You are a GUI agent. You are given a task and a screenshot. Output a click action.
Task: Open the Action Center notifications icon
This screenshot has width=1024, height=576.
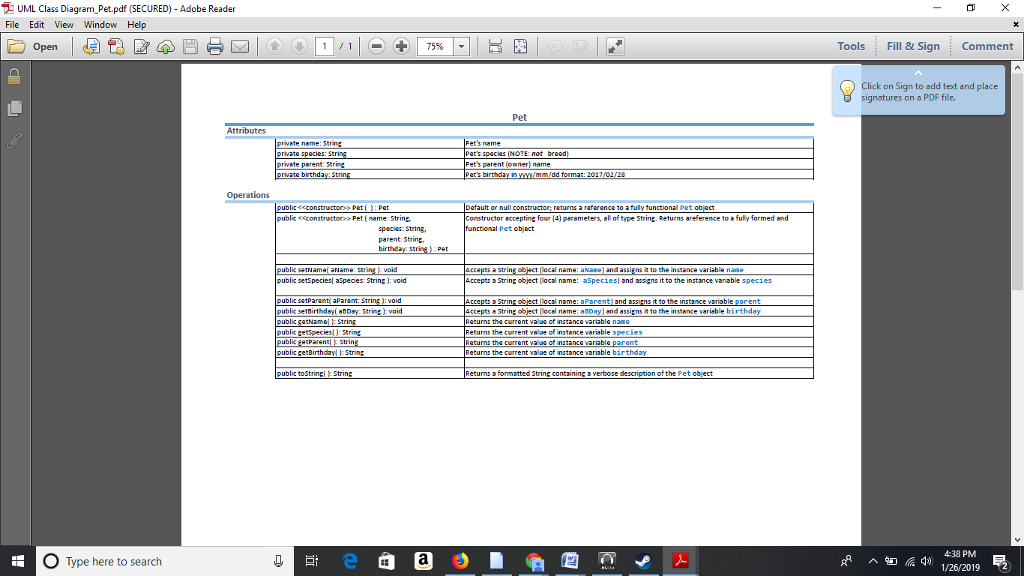pyautogui.click(x=1000, y=561)
